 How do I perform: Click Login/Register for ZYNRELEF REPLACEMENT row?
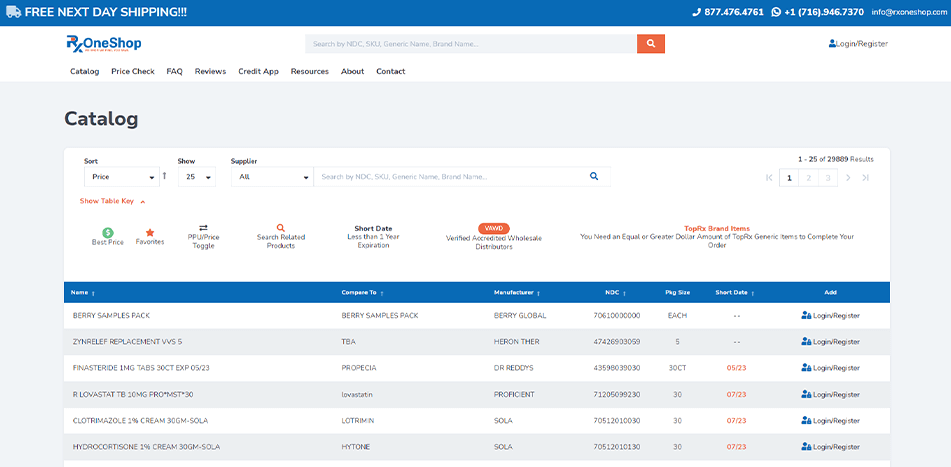[x=830, y=341]
